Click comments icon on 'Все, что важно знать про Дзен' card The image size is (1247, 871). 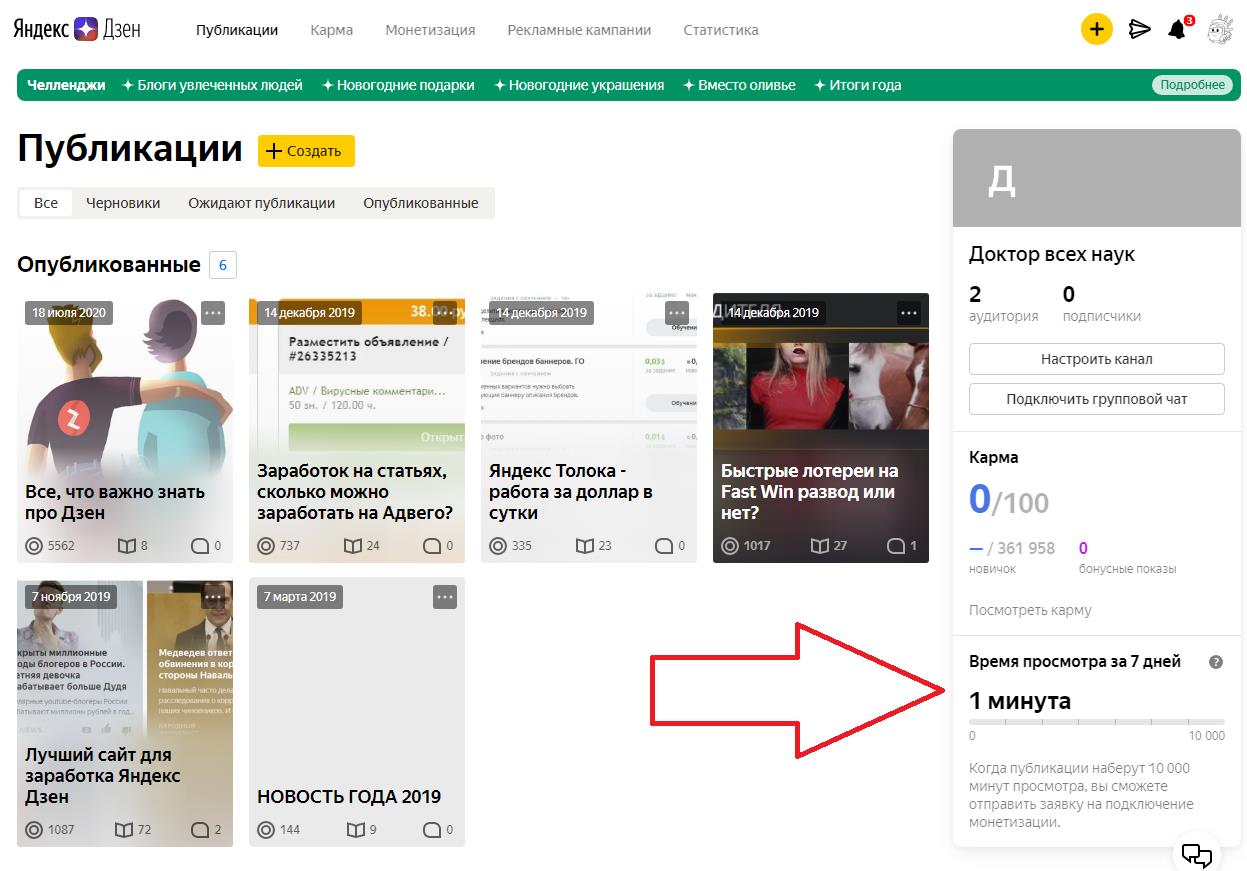pos(200,546)
